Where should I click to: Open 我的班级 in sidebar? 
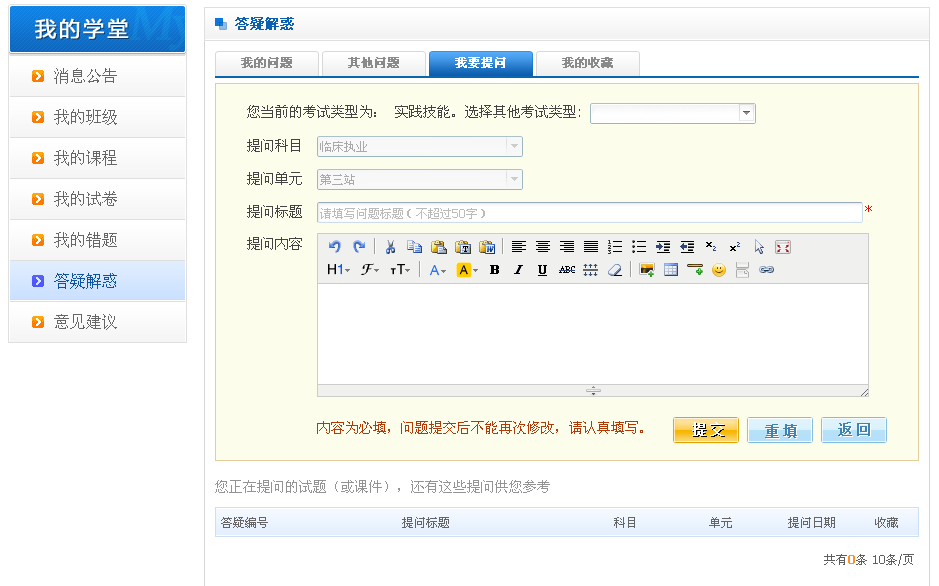(98, 117)
